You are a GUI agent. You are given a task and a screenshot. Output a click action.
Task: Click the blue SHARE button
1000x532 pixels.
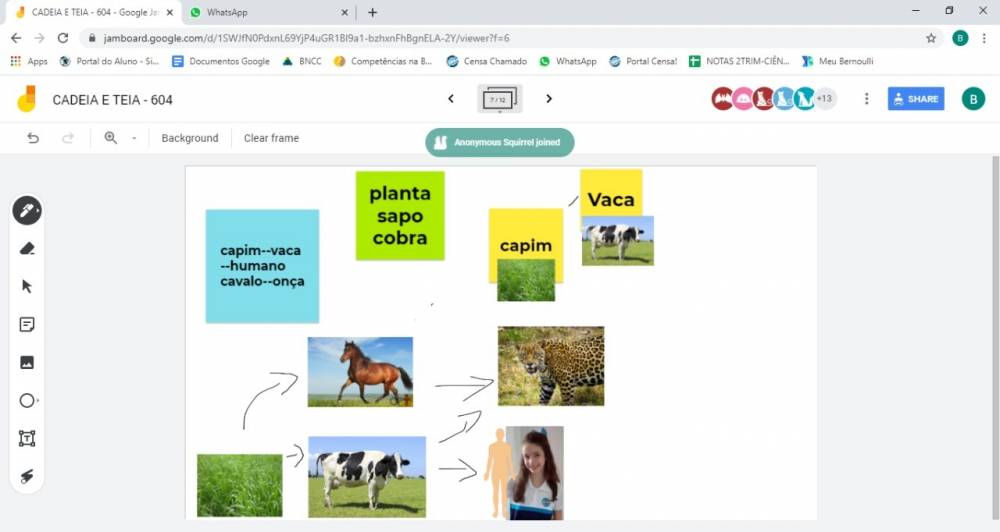[915, 99]
